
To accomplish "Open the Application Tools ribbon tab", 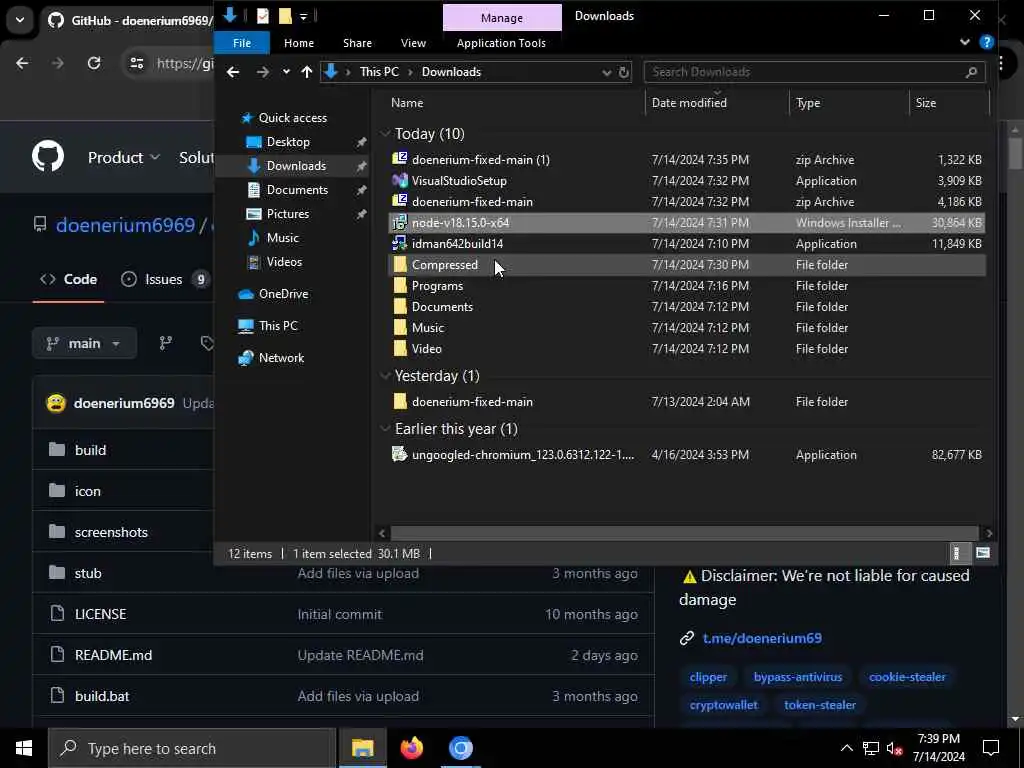I will 501,43.
